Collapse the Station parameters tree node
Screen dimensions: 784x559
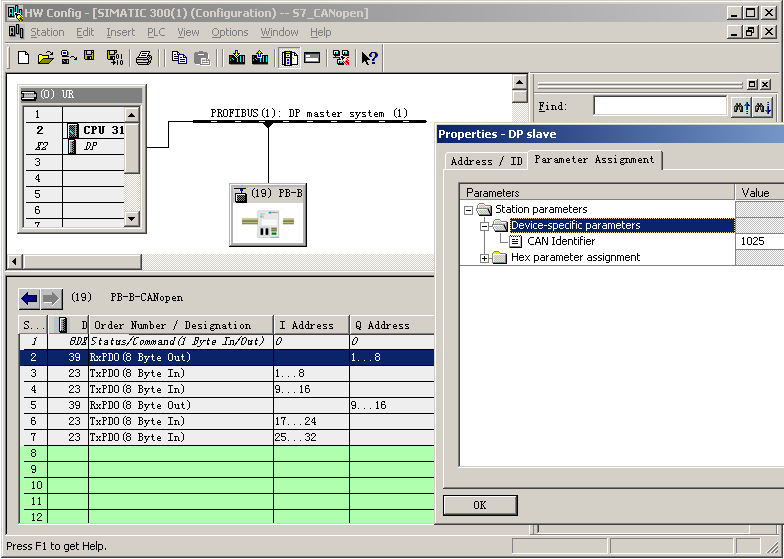tap(468, 210)
